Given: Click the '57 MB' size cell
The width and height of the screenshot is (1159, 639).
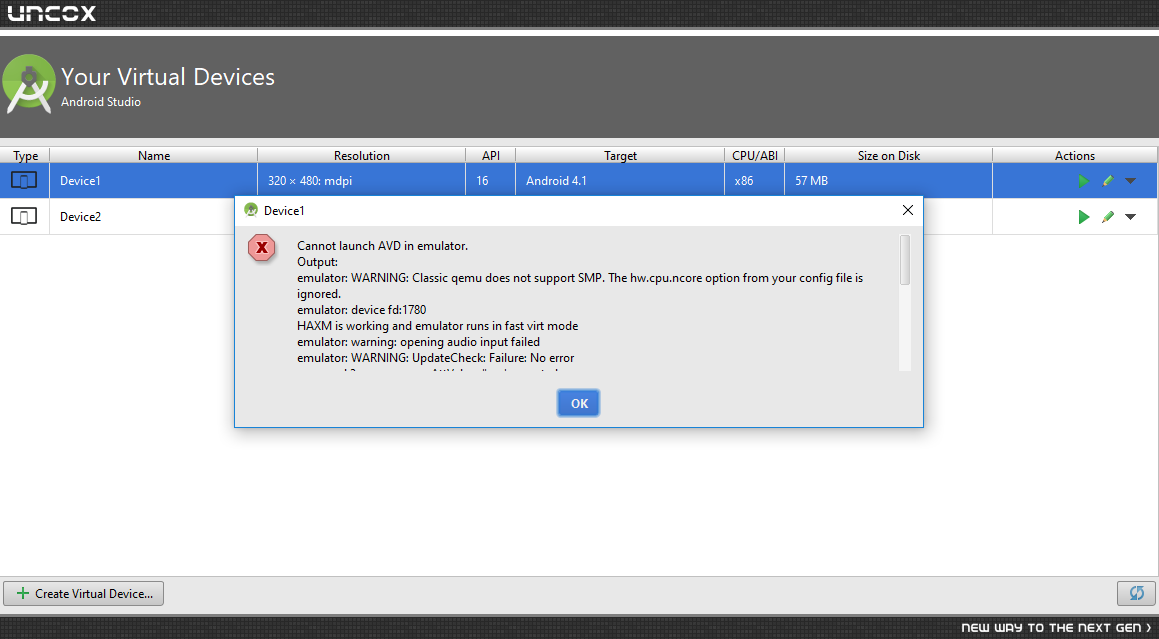Looking at the screenshot, I should pos(888,180).
